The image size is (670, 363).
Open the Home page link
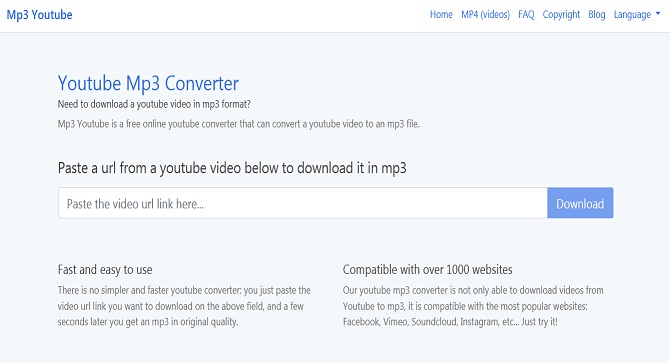(441, 15)
